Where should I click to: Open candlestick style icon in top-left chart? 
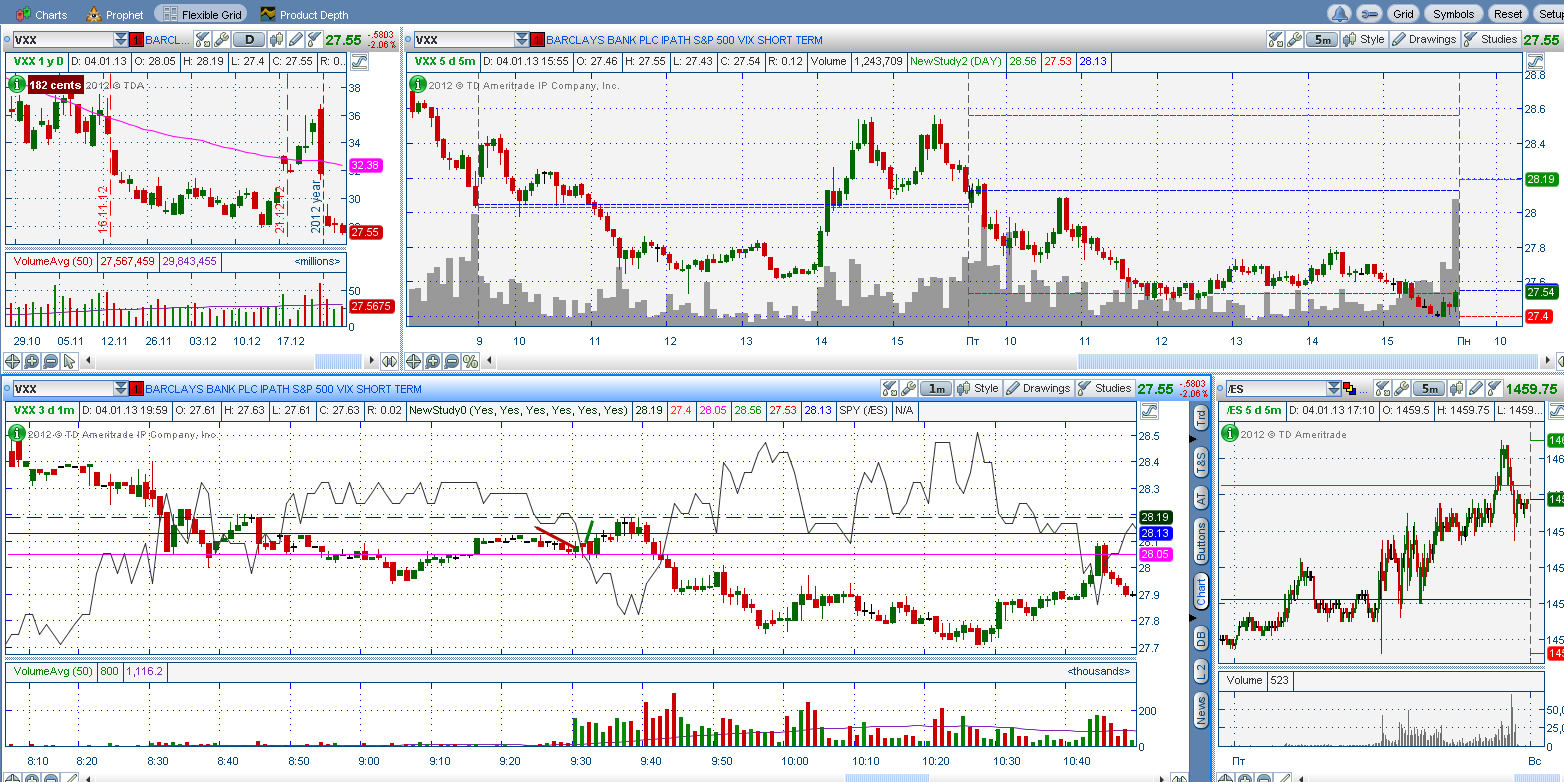pos(277,40)
